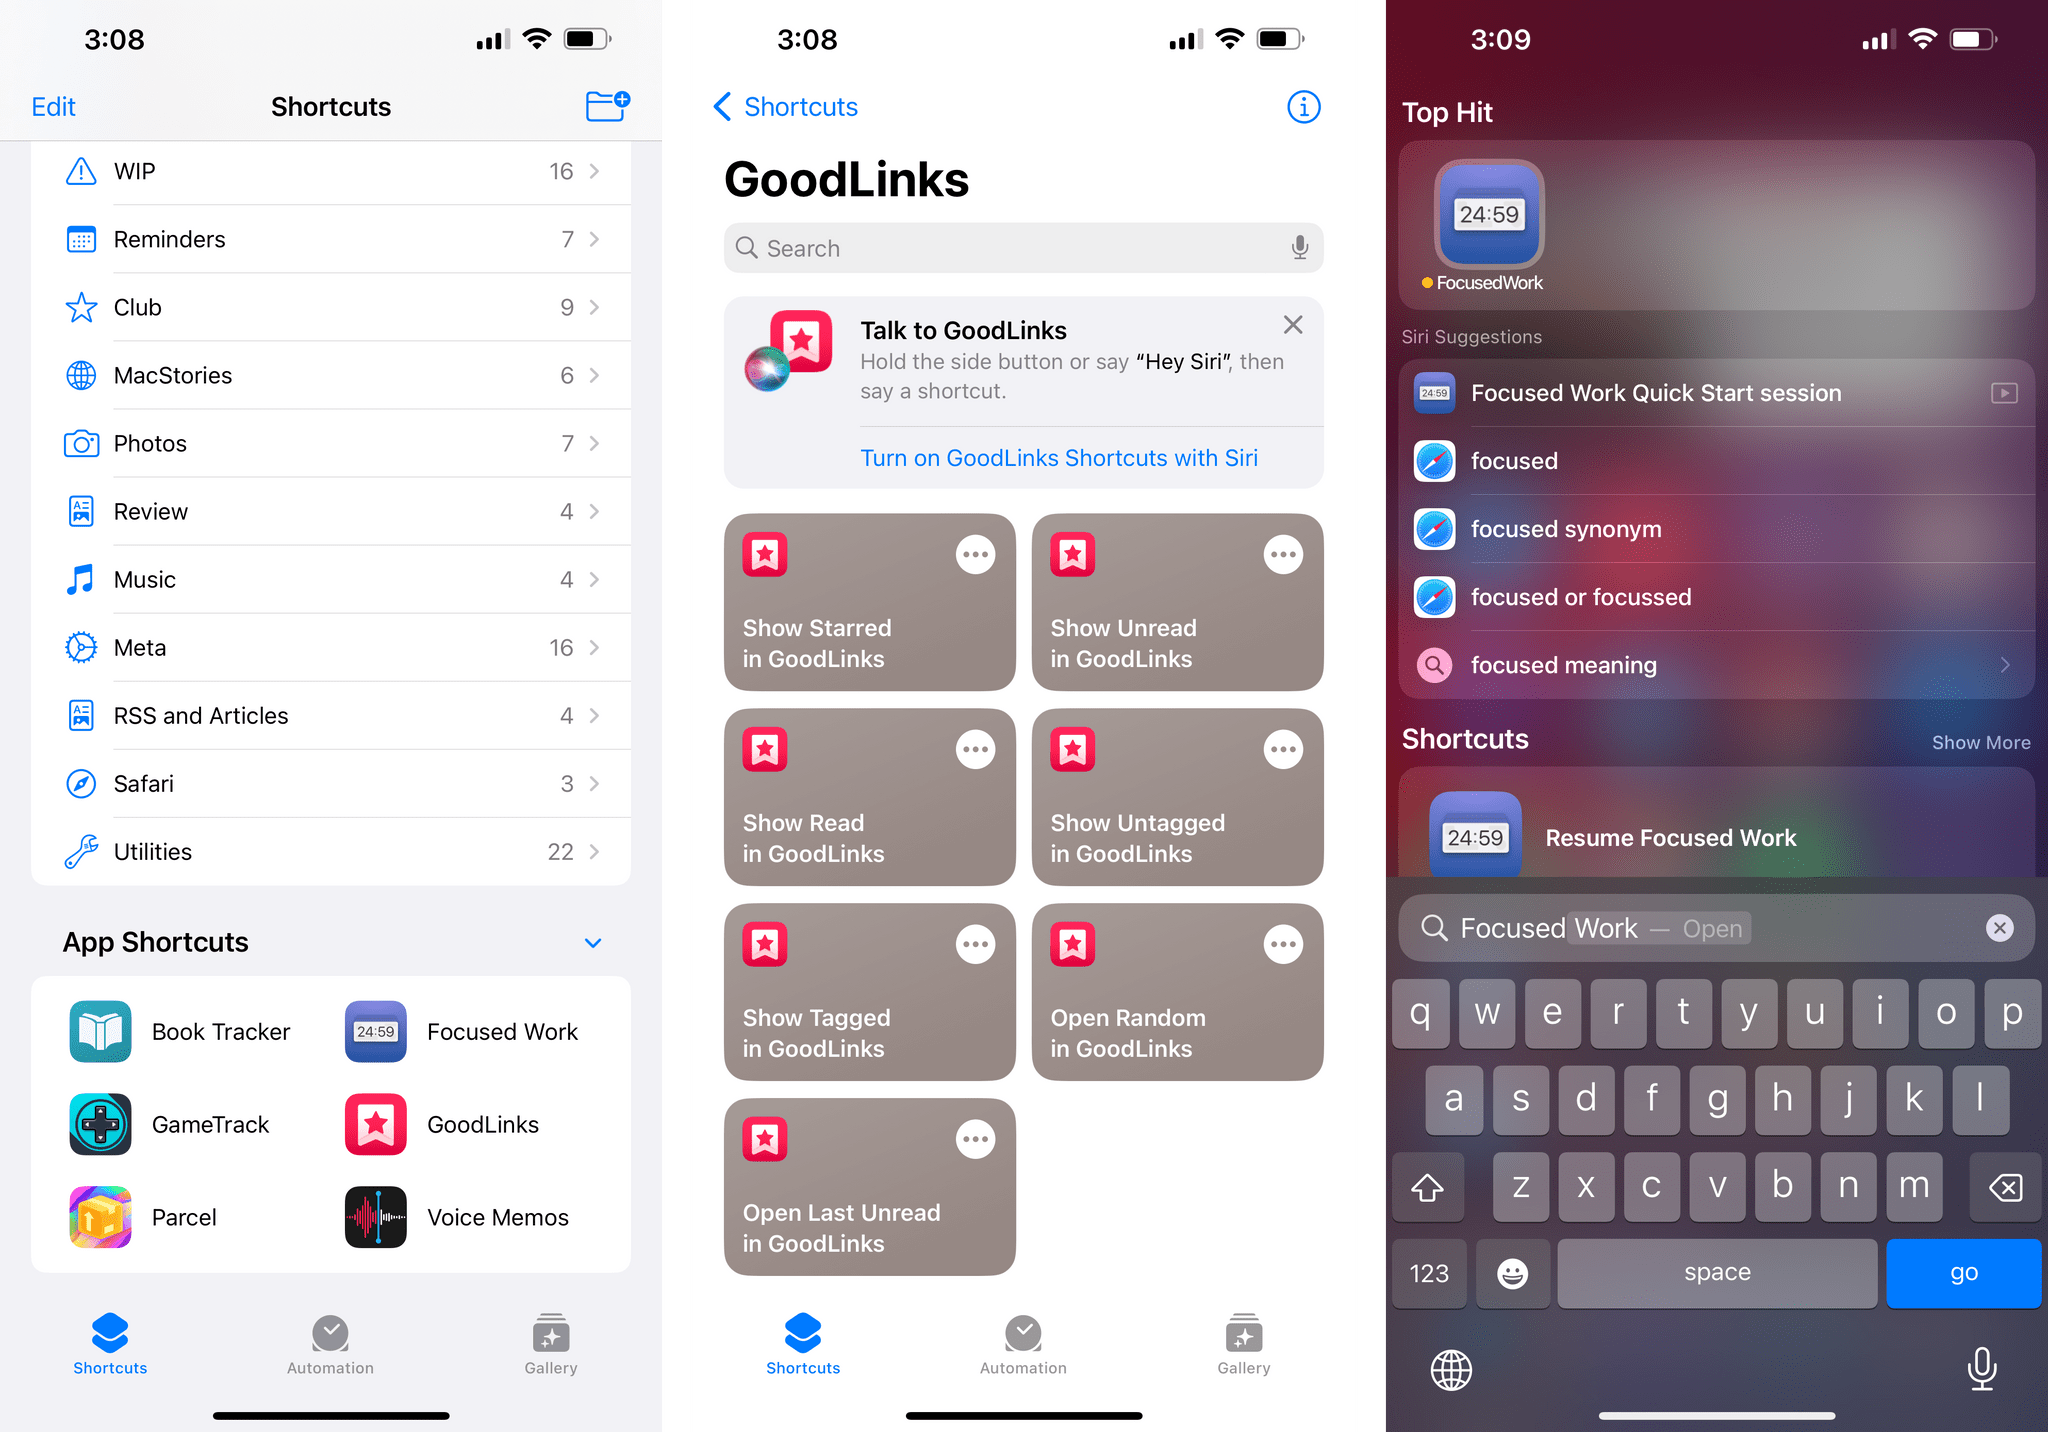
Task: Tap info button for GoodLinks
Action: pyautogui.click(x=1304, y=106)
